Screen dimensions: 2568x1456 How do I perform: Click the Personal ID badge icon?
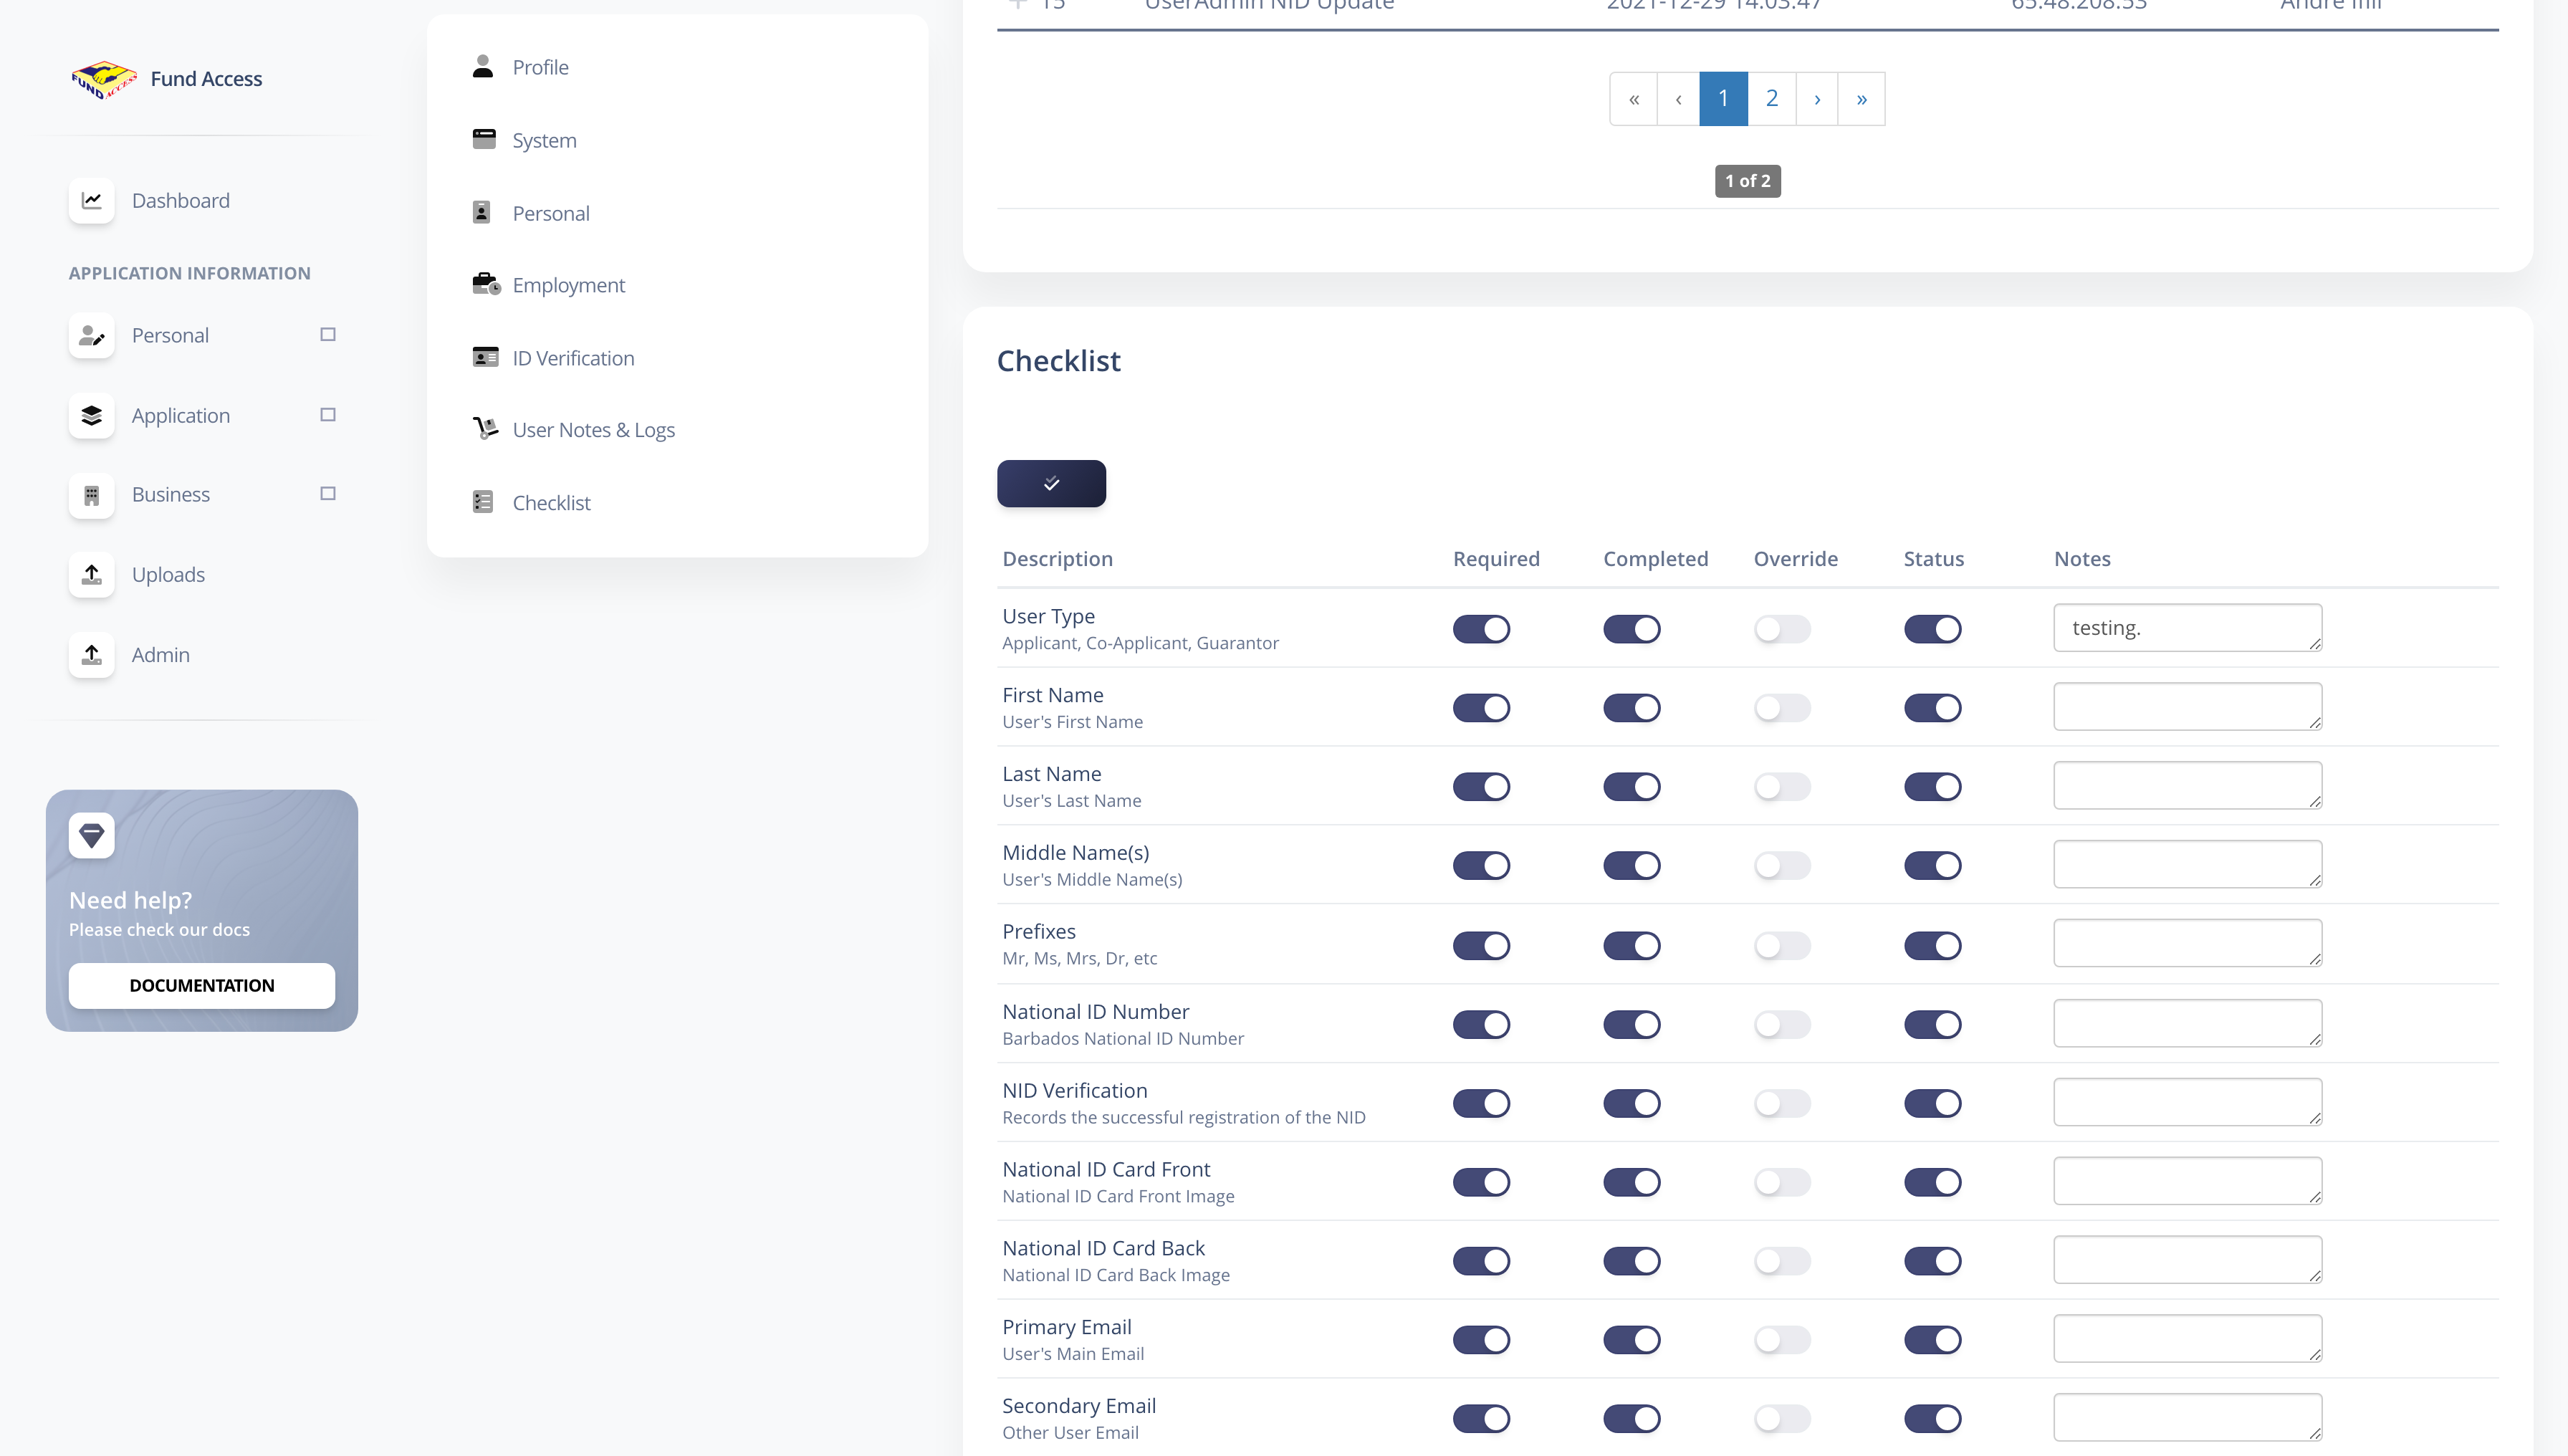481,212
